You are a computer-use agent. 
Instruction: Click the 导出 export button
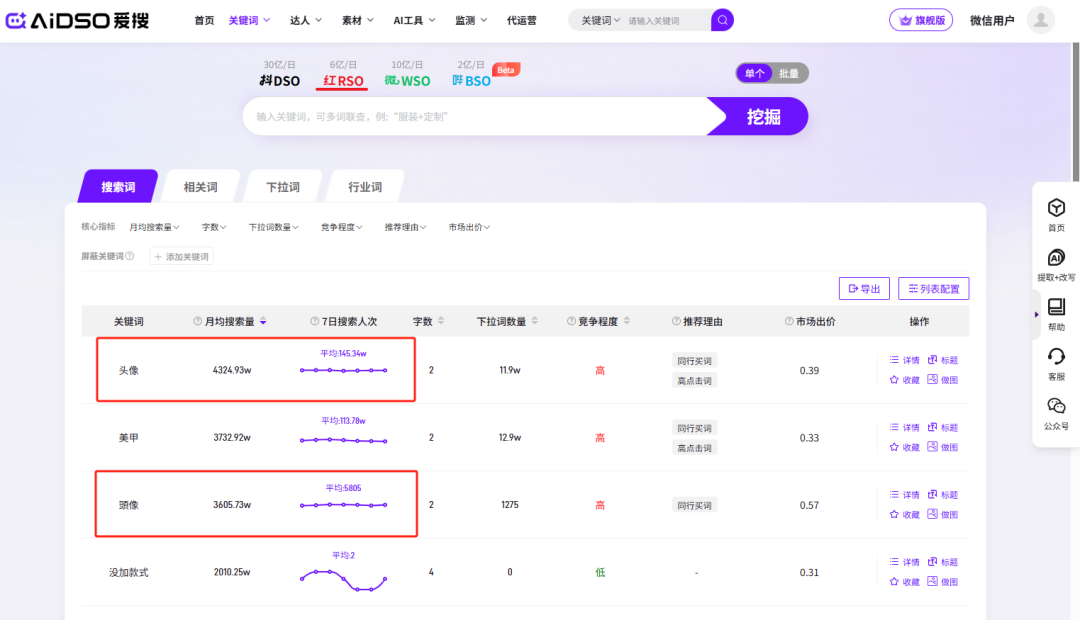(x=863, y=289)
